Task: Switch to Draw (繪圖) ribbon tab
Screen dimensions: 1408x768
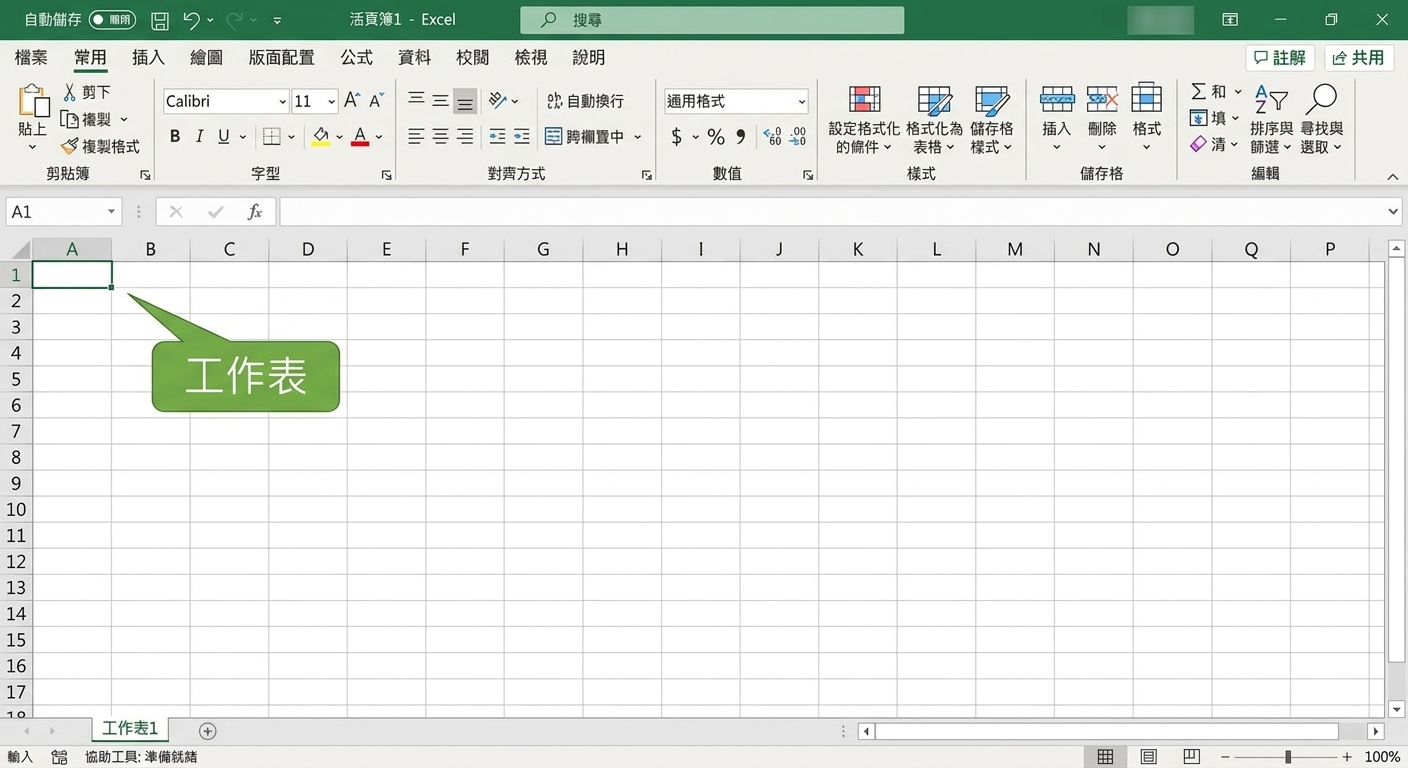Action: 206,58
